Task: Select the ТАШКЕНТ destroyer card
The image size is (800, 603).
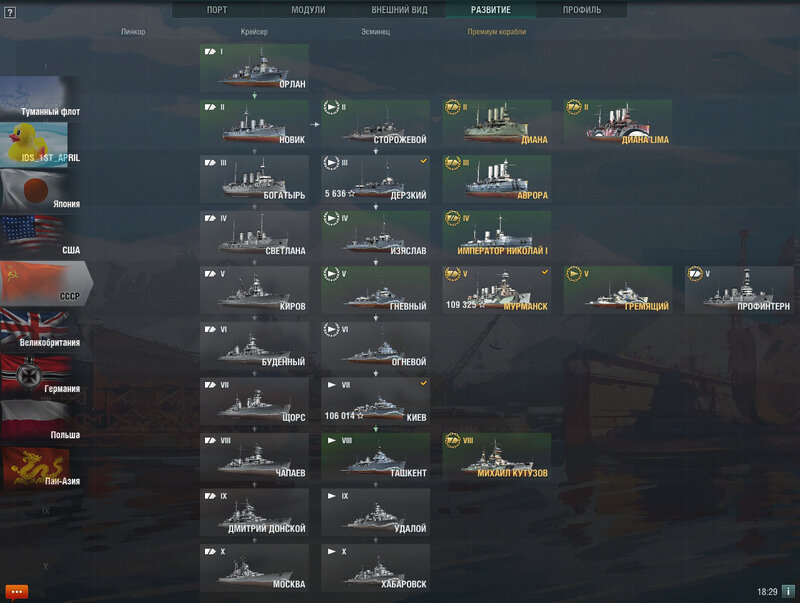Action: tap(376, 457)
